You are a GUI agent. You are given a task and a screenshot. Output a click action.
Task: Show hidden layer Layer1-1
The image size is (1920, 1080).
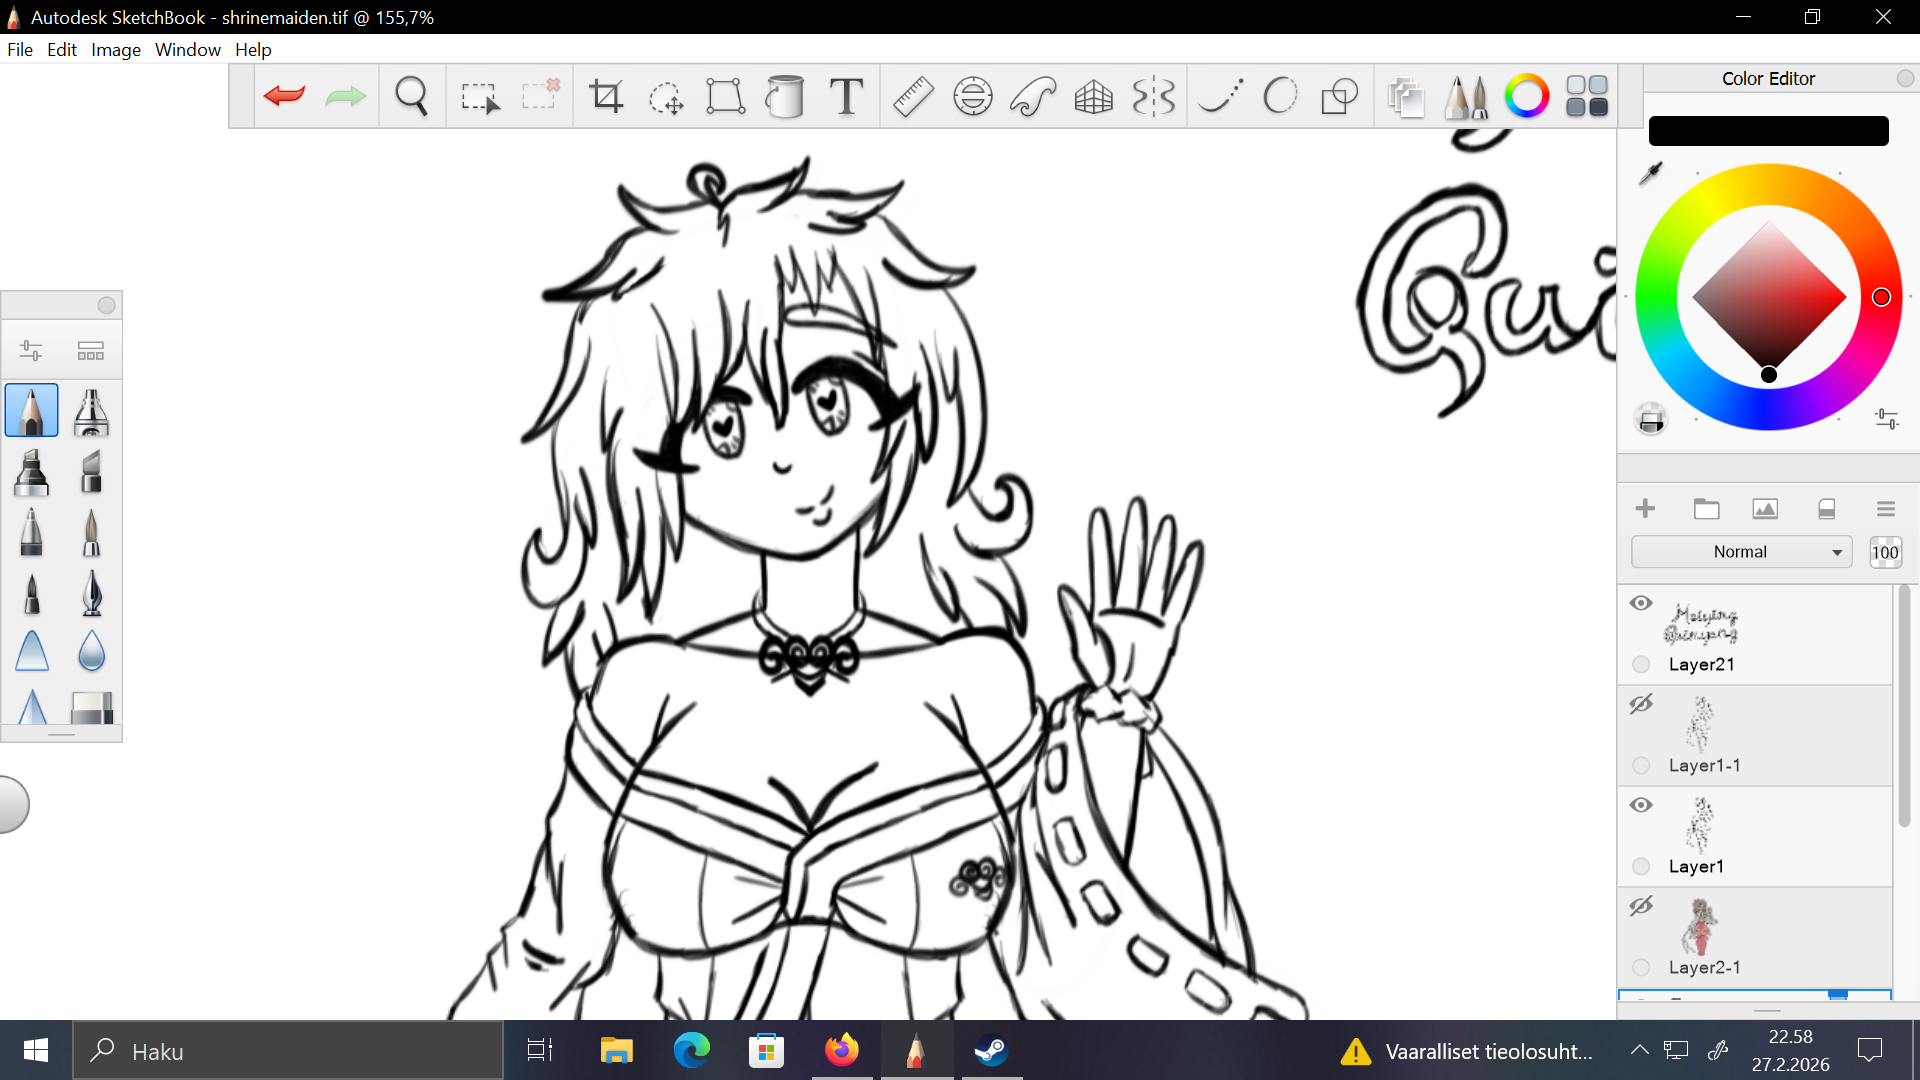[1641, 704]
